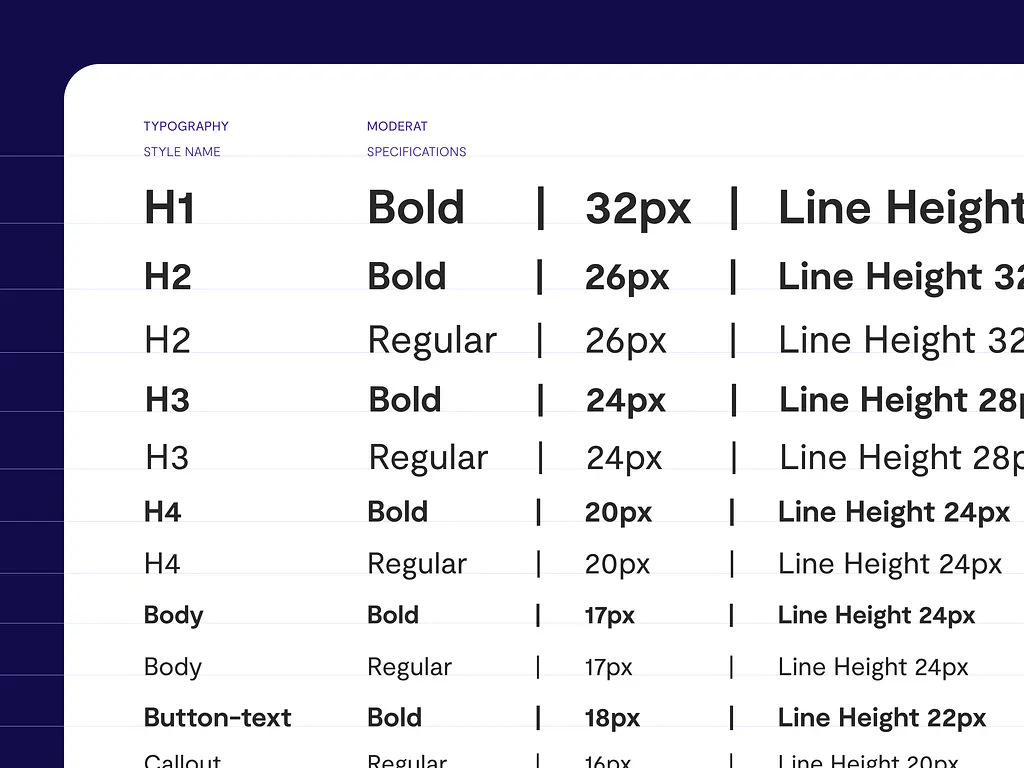Click the TYPOGRAPHY header label

pyautogui.click(x=186, y=126)
